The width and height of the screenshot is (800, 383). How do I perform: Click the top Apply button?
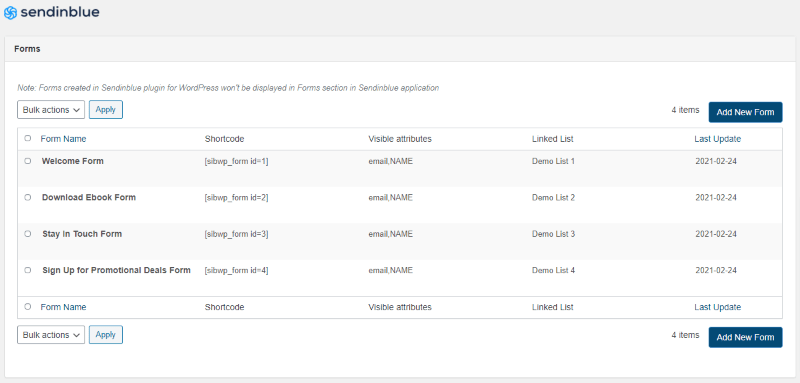[106, 110]
